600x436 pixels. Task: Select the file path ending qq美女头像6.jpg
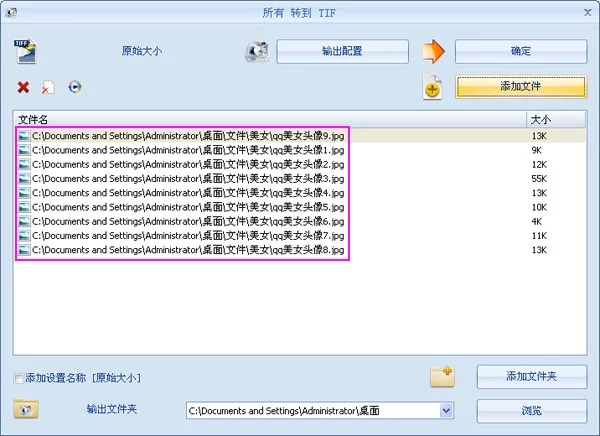coord(188,221)
